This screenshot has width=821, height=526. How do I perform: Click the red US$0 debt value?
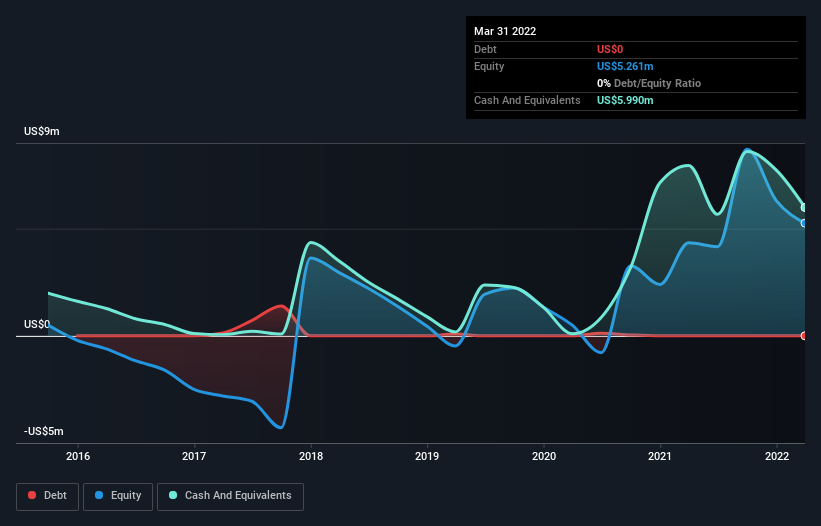(x=610, y=49)
